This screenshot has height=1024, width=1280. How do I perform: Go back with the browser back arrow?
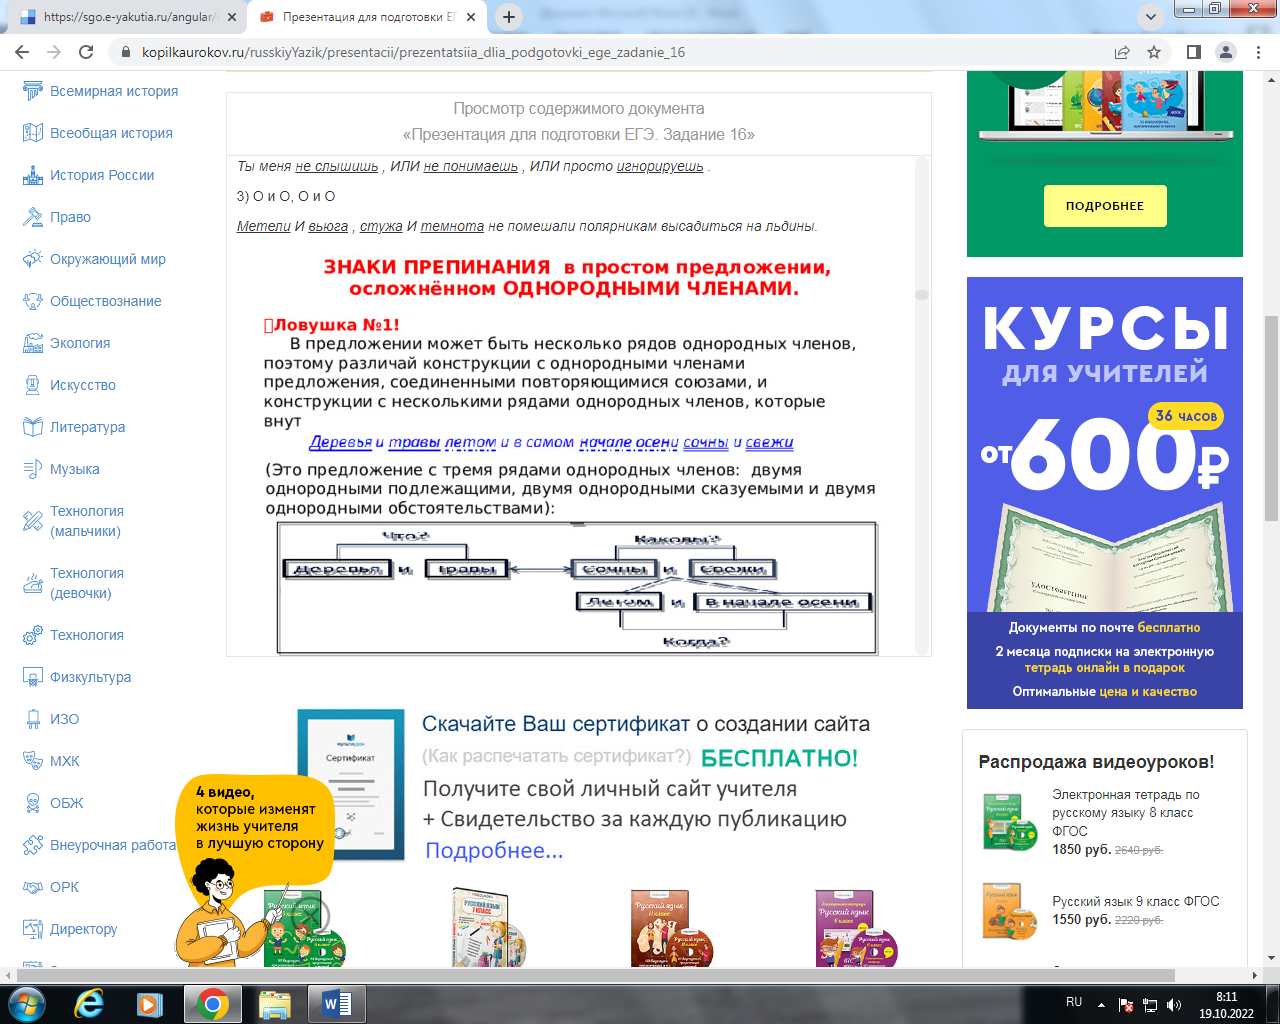coord(22,52)
